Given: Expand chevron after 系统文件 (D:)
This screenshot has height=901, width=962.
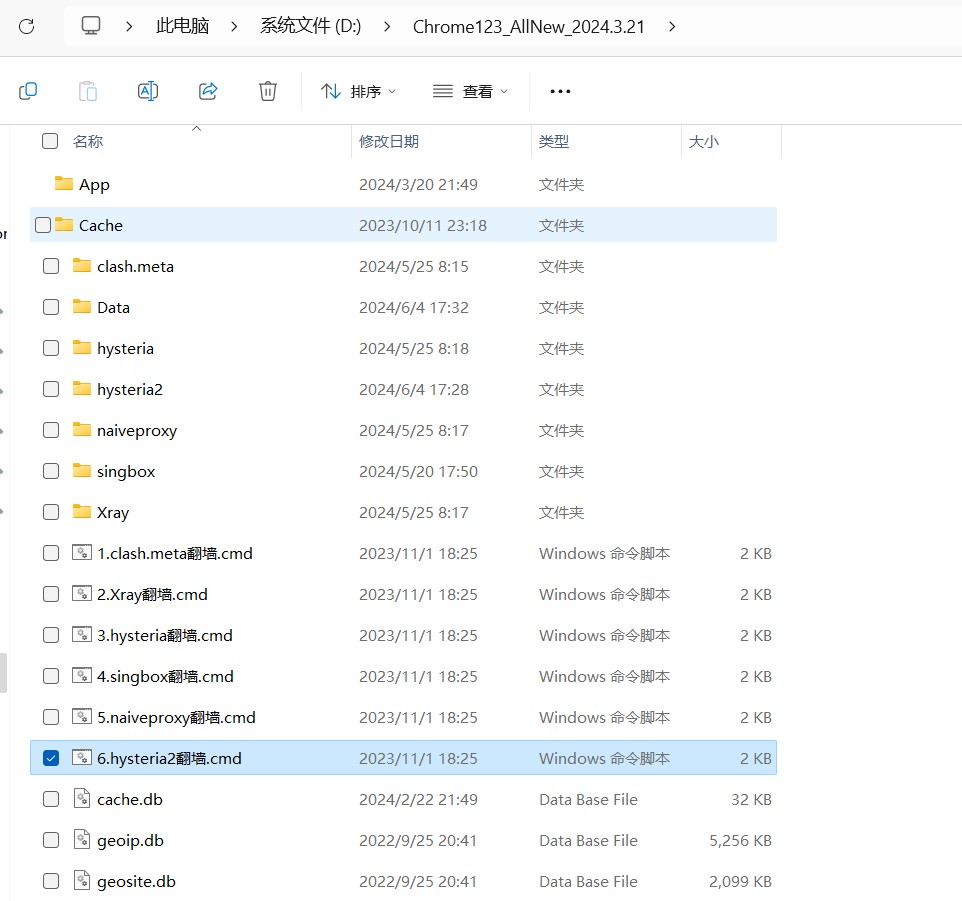Looking at the screenshot, I should [x=387, y=26].
